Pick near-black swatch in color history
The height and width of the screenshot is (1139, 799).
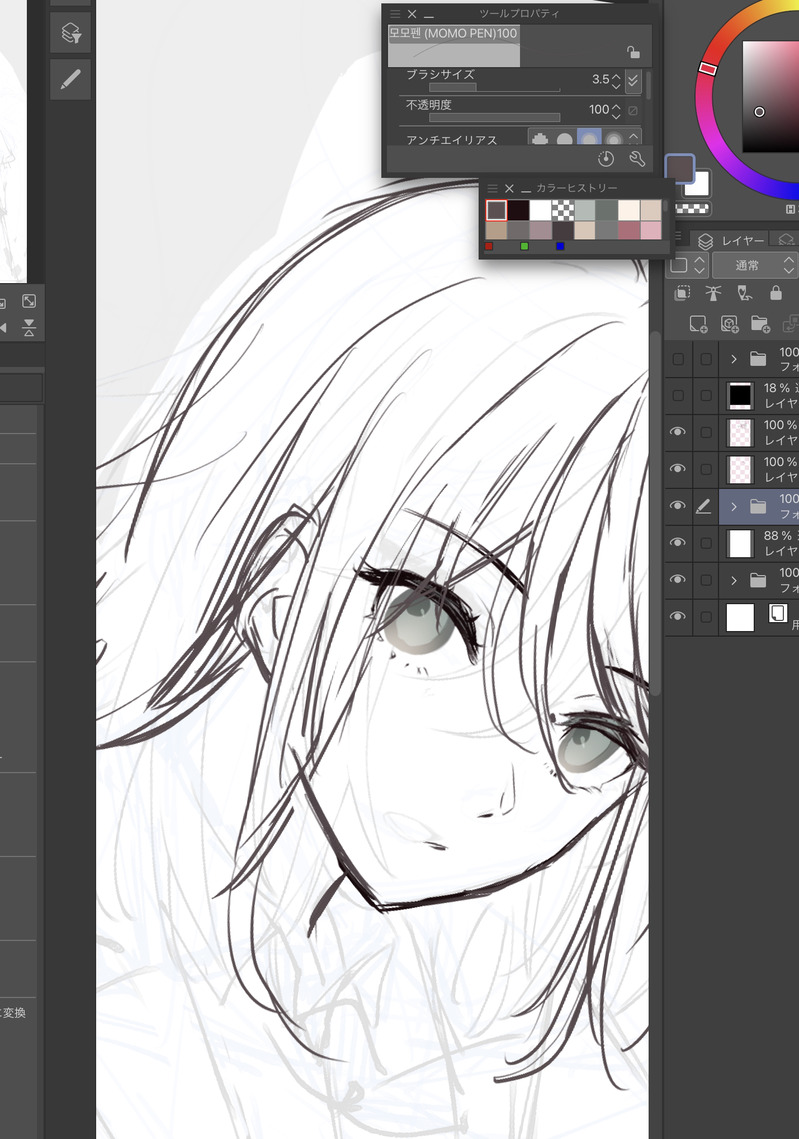click(518, 211)
